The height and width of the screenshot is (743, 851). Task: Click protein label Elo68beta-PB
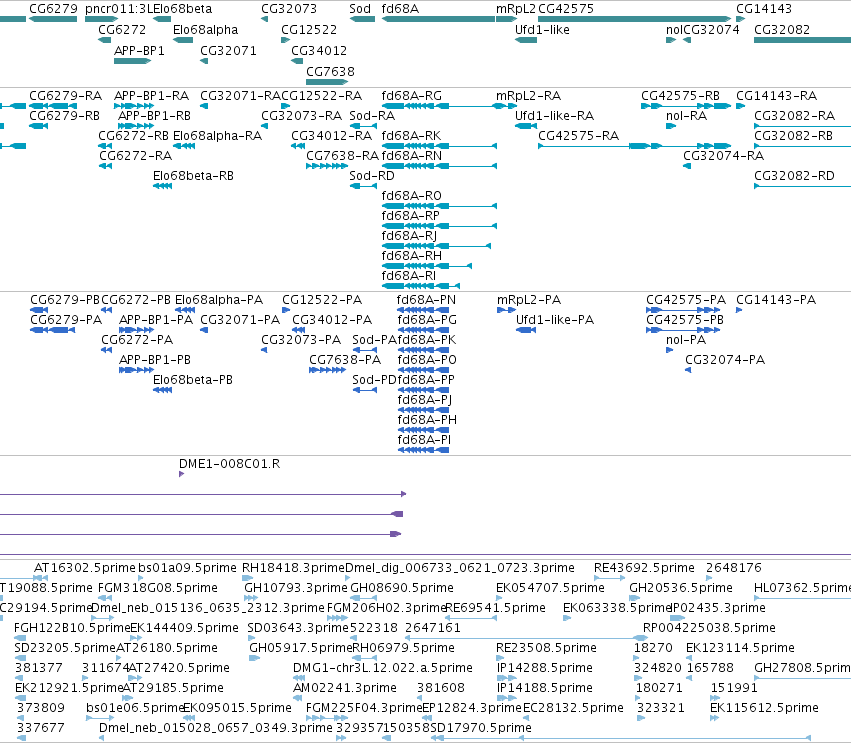click(x=193, y=380)
